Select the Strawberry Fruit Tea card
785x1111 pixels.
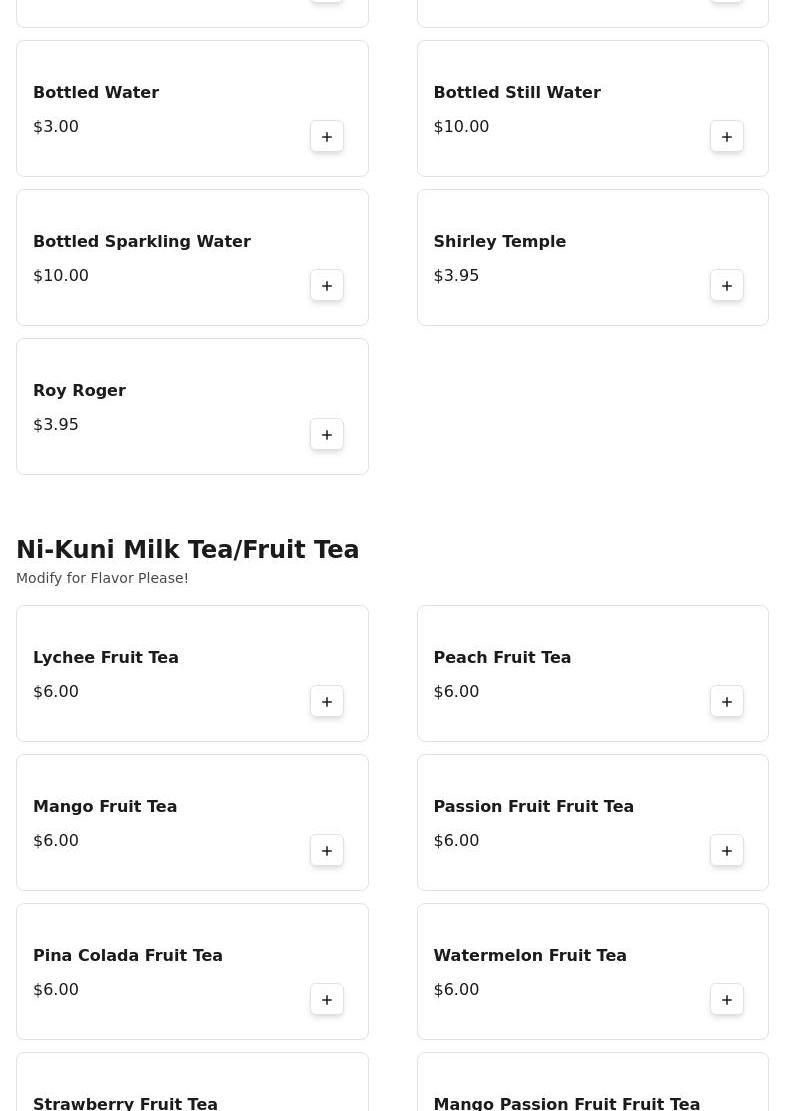tap(192, 1085)
